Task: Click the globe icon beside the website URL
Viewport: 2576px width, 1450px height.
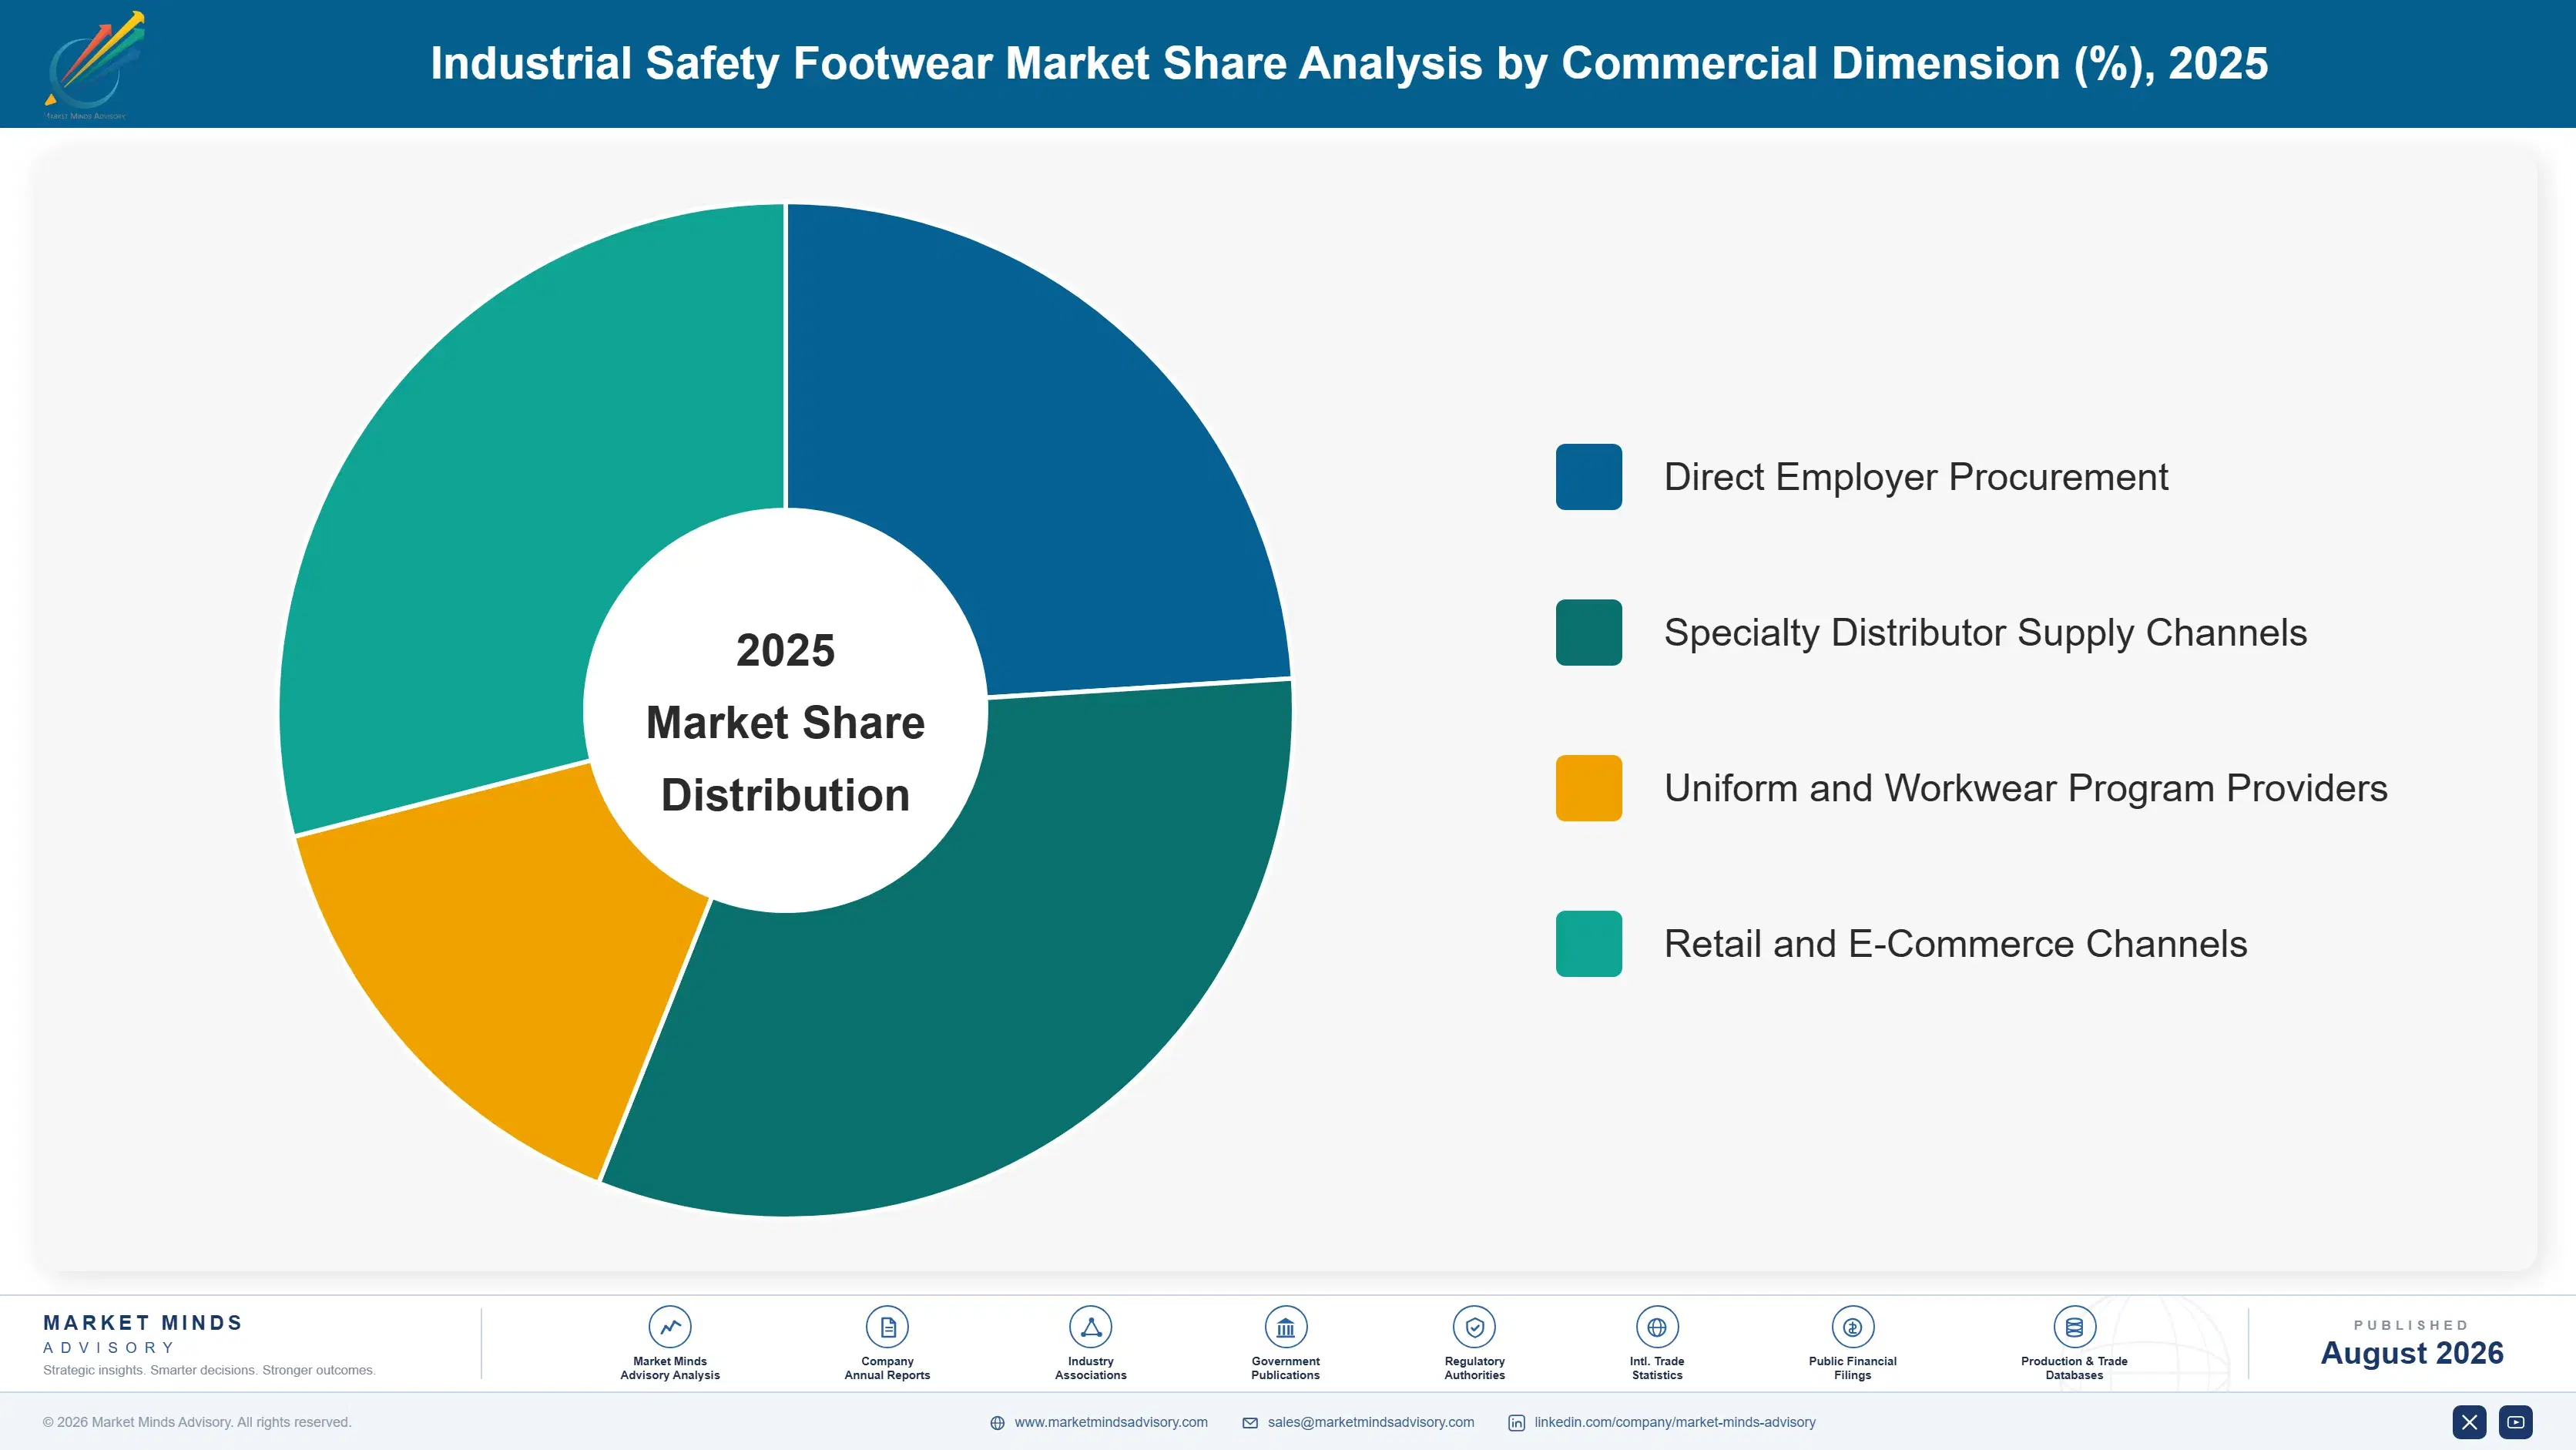Action: click(x=997, y=1423)
